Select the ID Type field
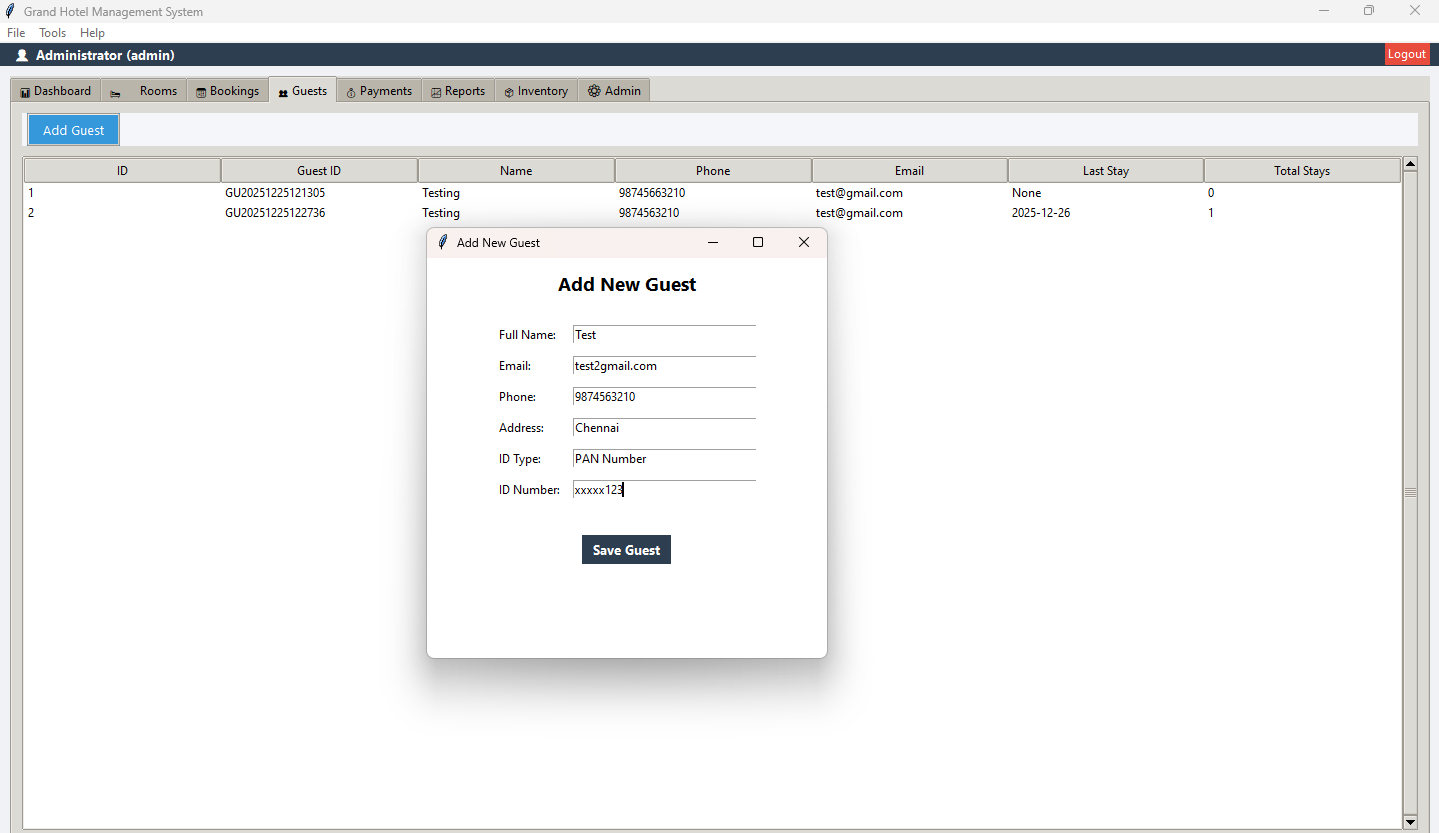Viewport: 1439px width, 833px height. tap(664, 459)
